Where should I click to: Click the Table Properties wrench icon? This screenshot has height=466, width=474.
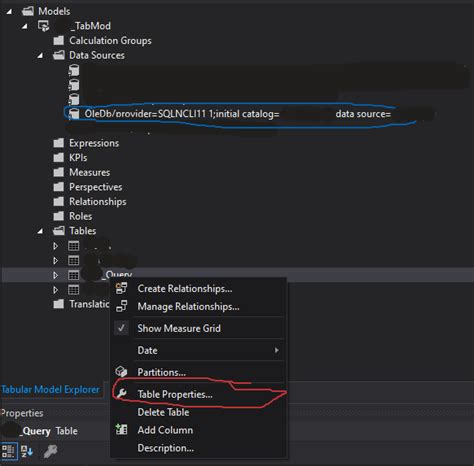coord(121,394)
